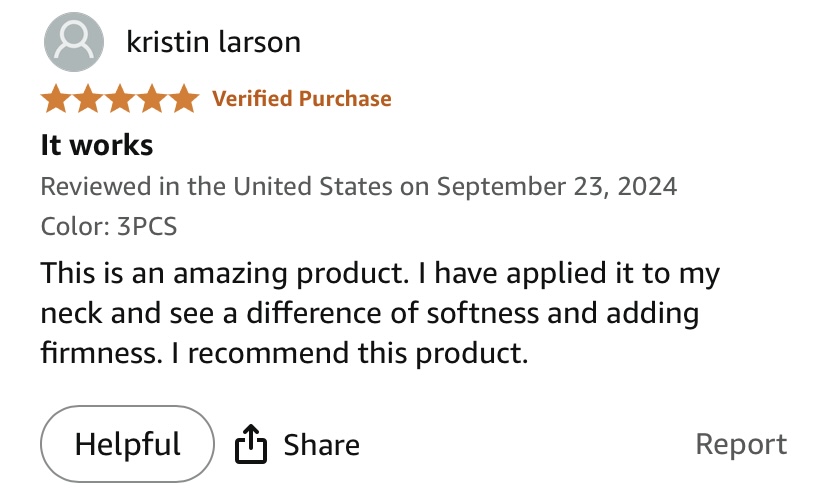The image size is (828, 494).
Task: Click the fifth, last rating star
Action: (x=184, y=99)
